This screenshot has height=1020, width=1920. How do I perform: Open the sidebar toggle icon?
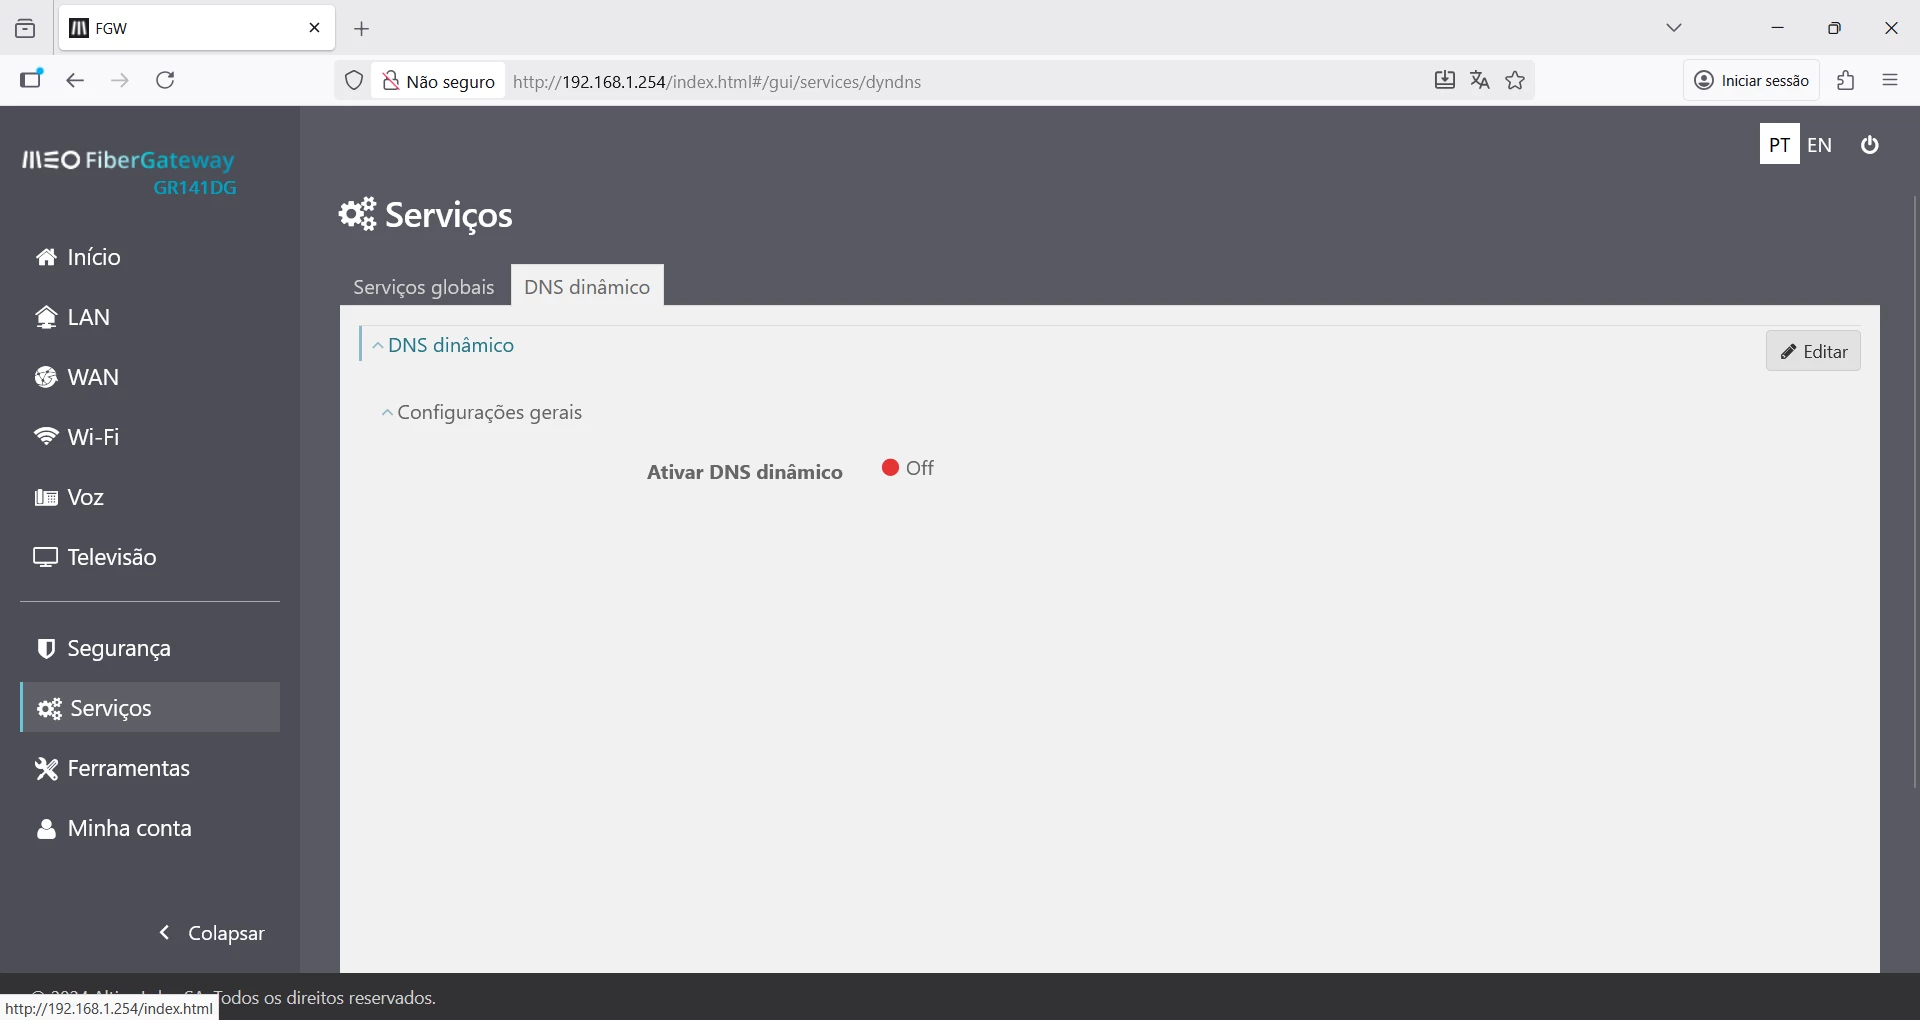[31, 80]
